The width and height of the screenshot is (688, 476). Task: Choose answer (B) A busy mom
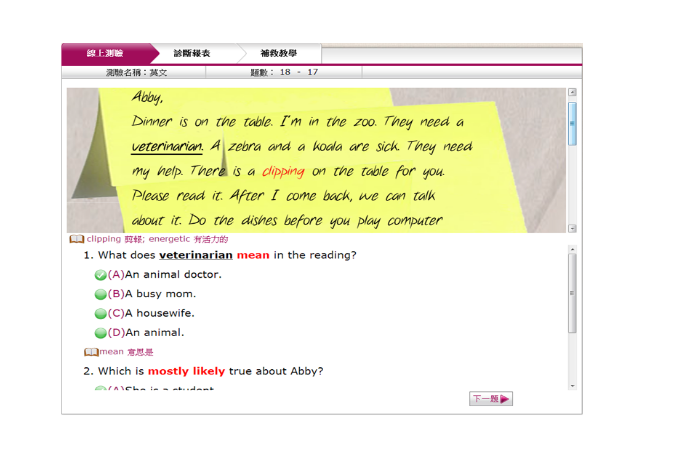101,294
